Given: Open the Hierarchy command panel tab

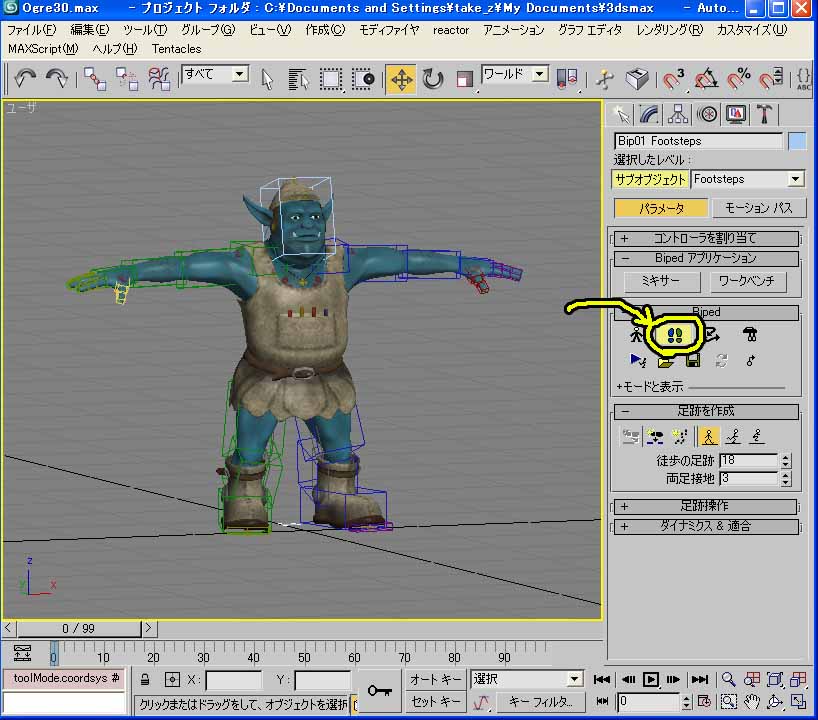Looking at the screenshot, I should [677, 114].
